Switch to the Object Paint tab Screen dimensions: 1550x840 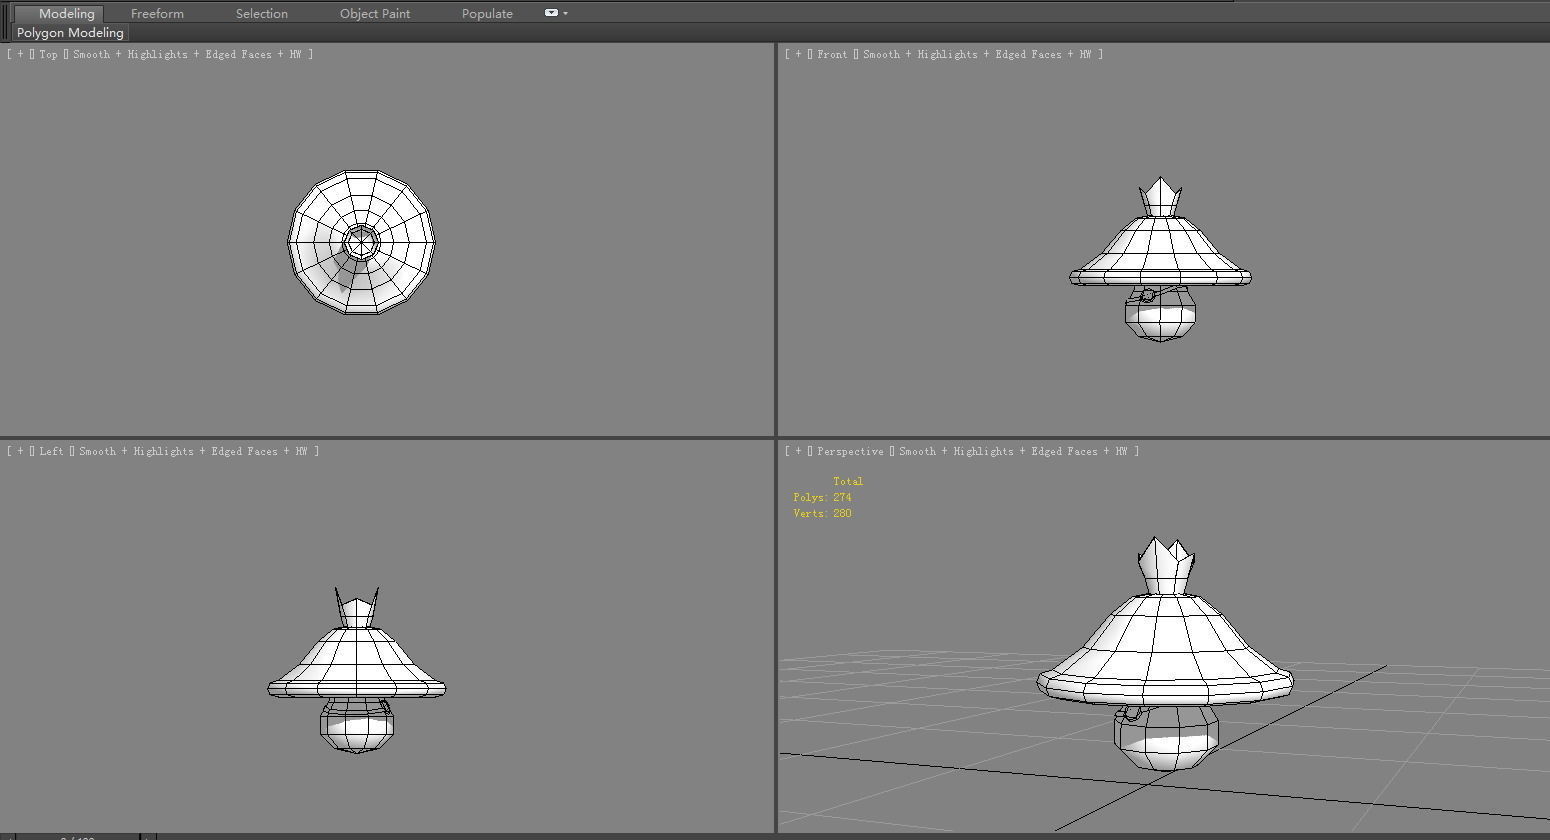tap(375, 13)
